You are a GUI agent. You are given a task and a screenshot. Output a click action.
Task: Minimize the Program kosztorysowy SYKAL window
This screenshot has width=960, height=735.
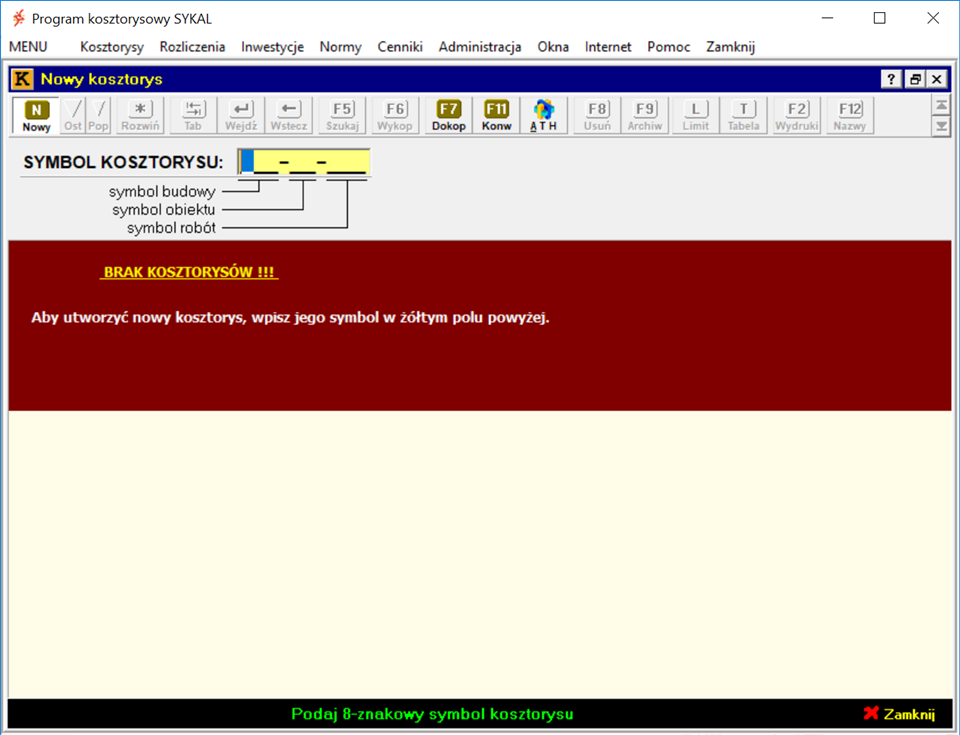[x=827, y=18]
